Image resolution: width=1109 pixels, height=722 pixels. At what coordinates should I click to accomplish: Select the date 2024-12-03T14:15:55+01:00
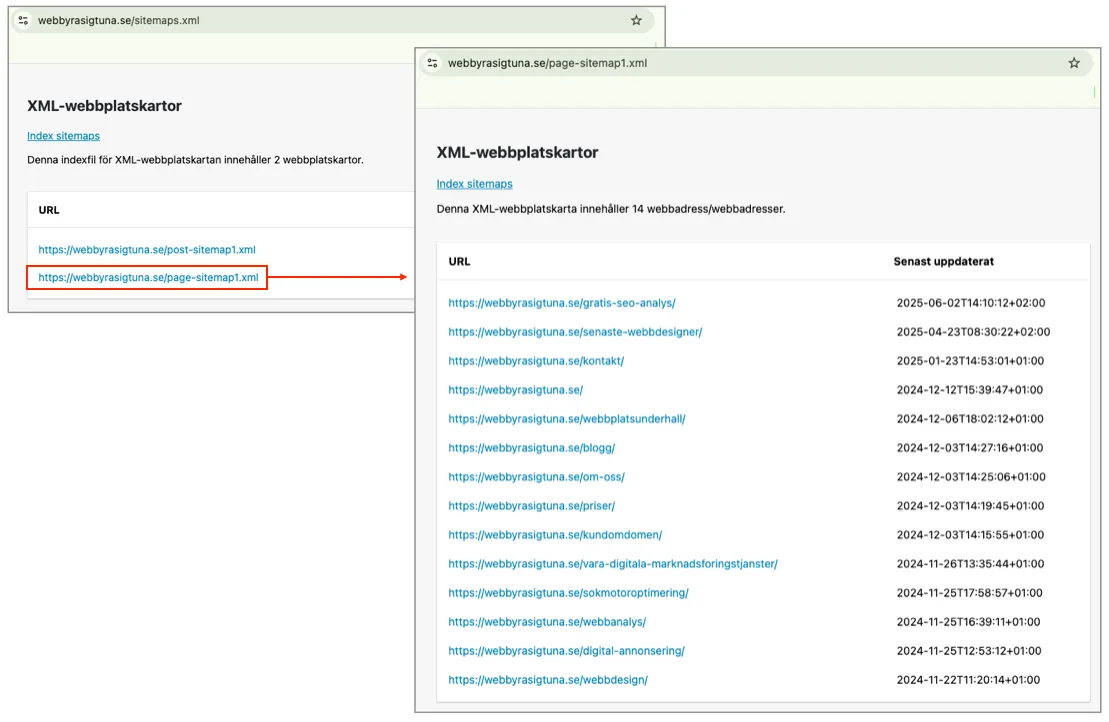pyautogui.click(x=970, y=535)
